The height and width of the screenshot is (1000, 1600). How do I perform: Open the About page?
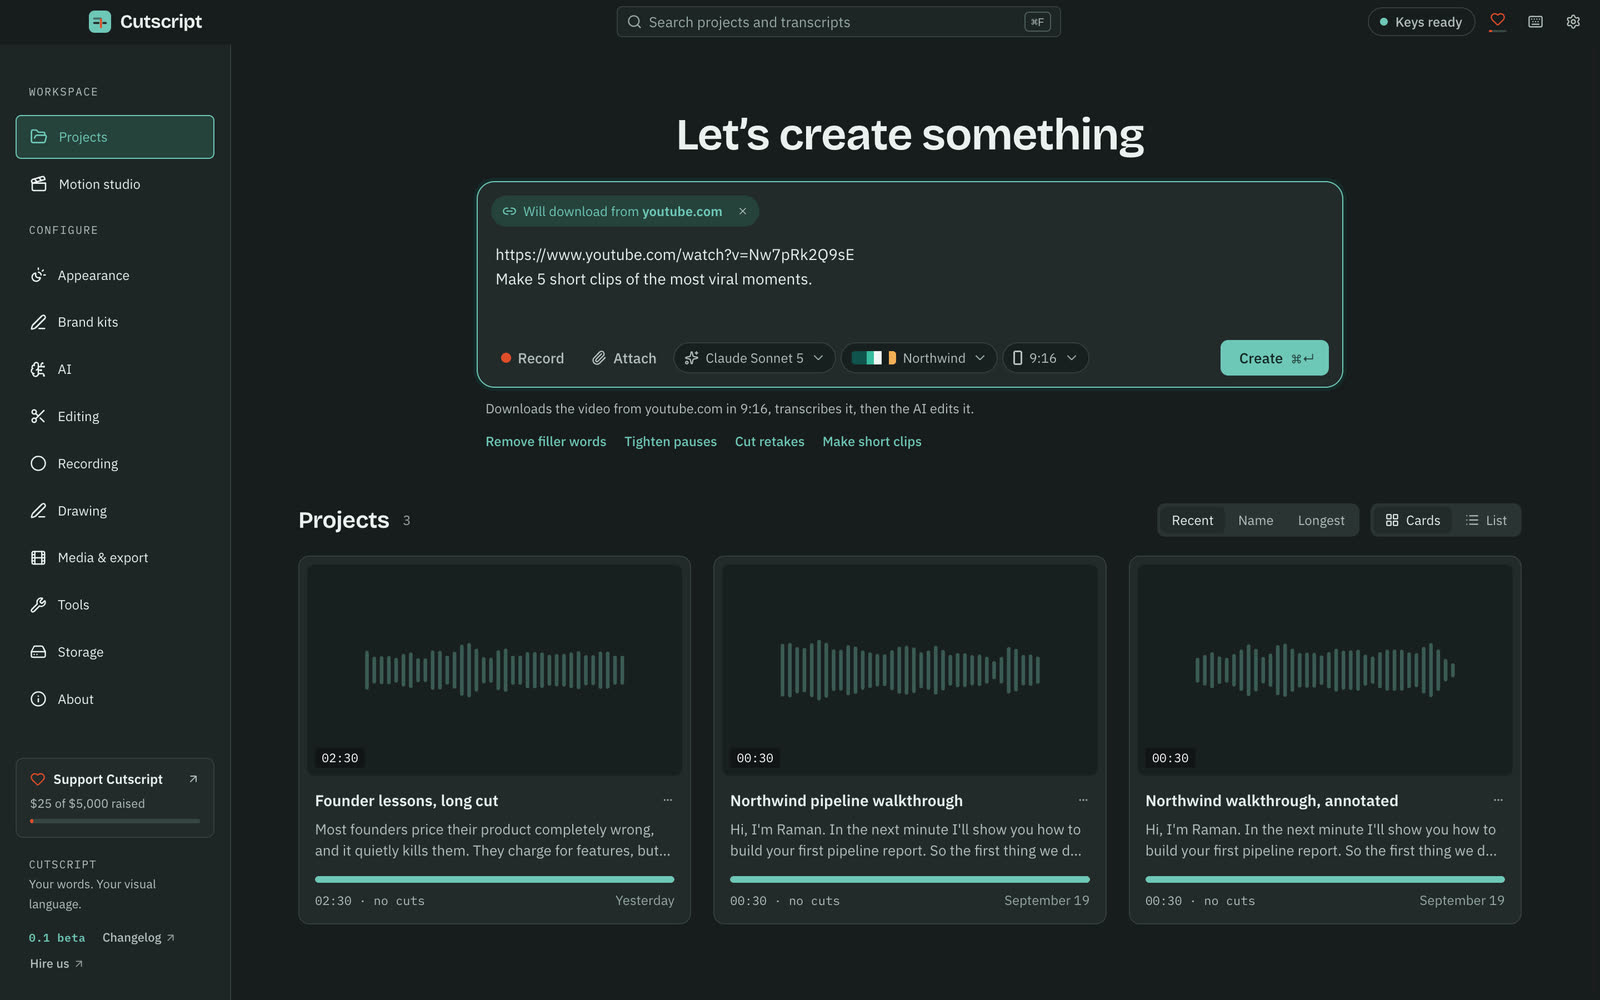coord(115,699)
